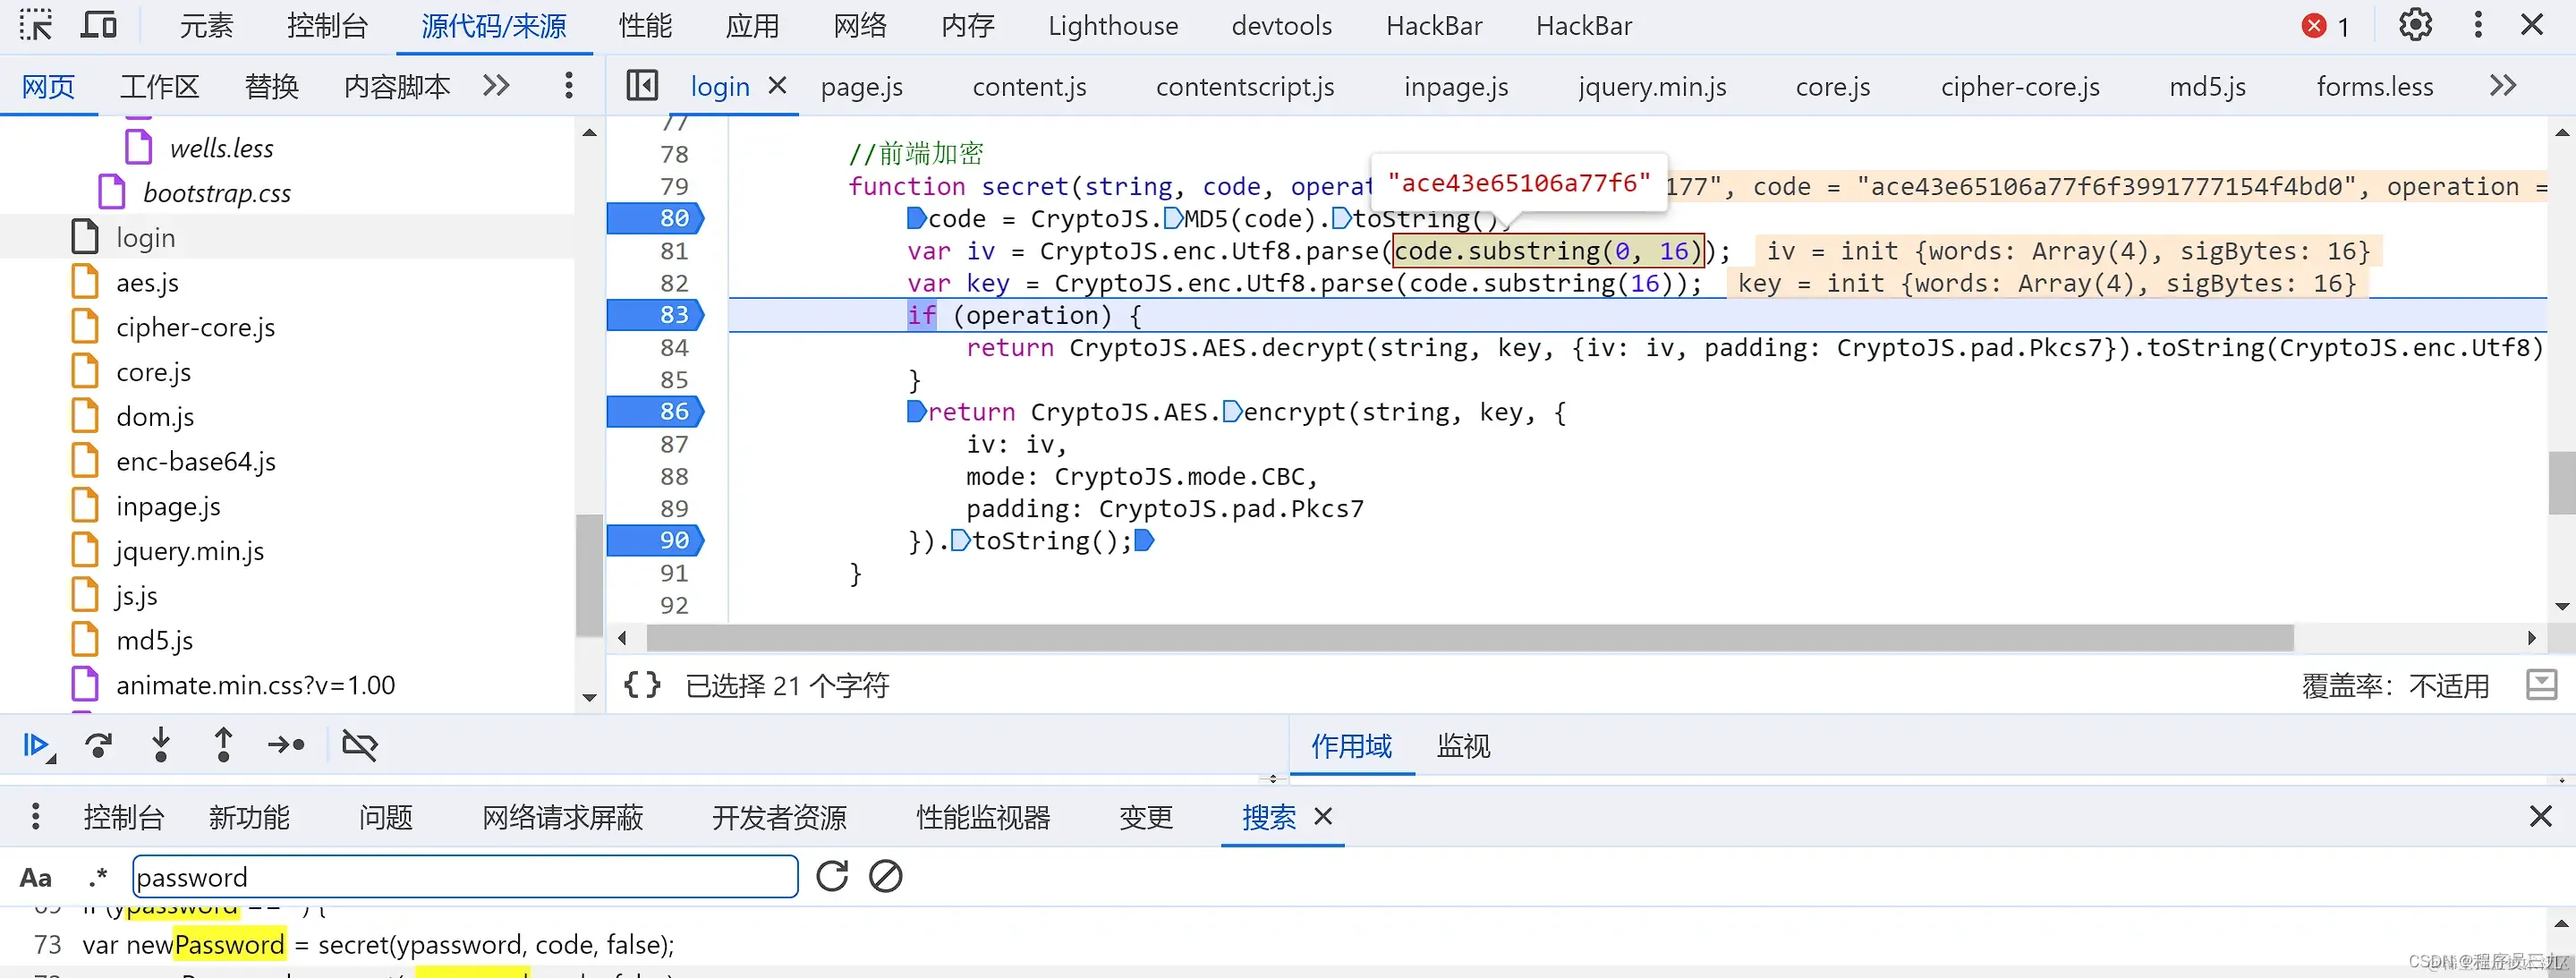
Task: Open the DevTools more options menu
Action: pos(2477,24)
